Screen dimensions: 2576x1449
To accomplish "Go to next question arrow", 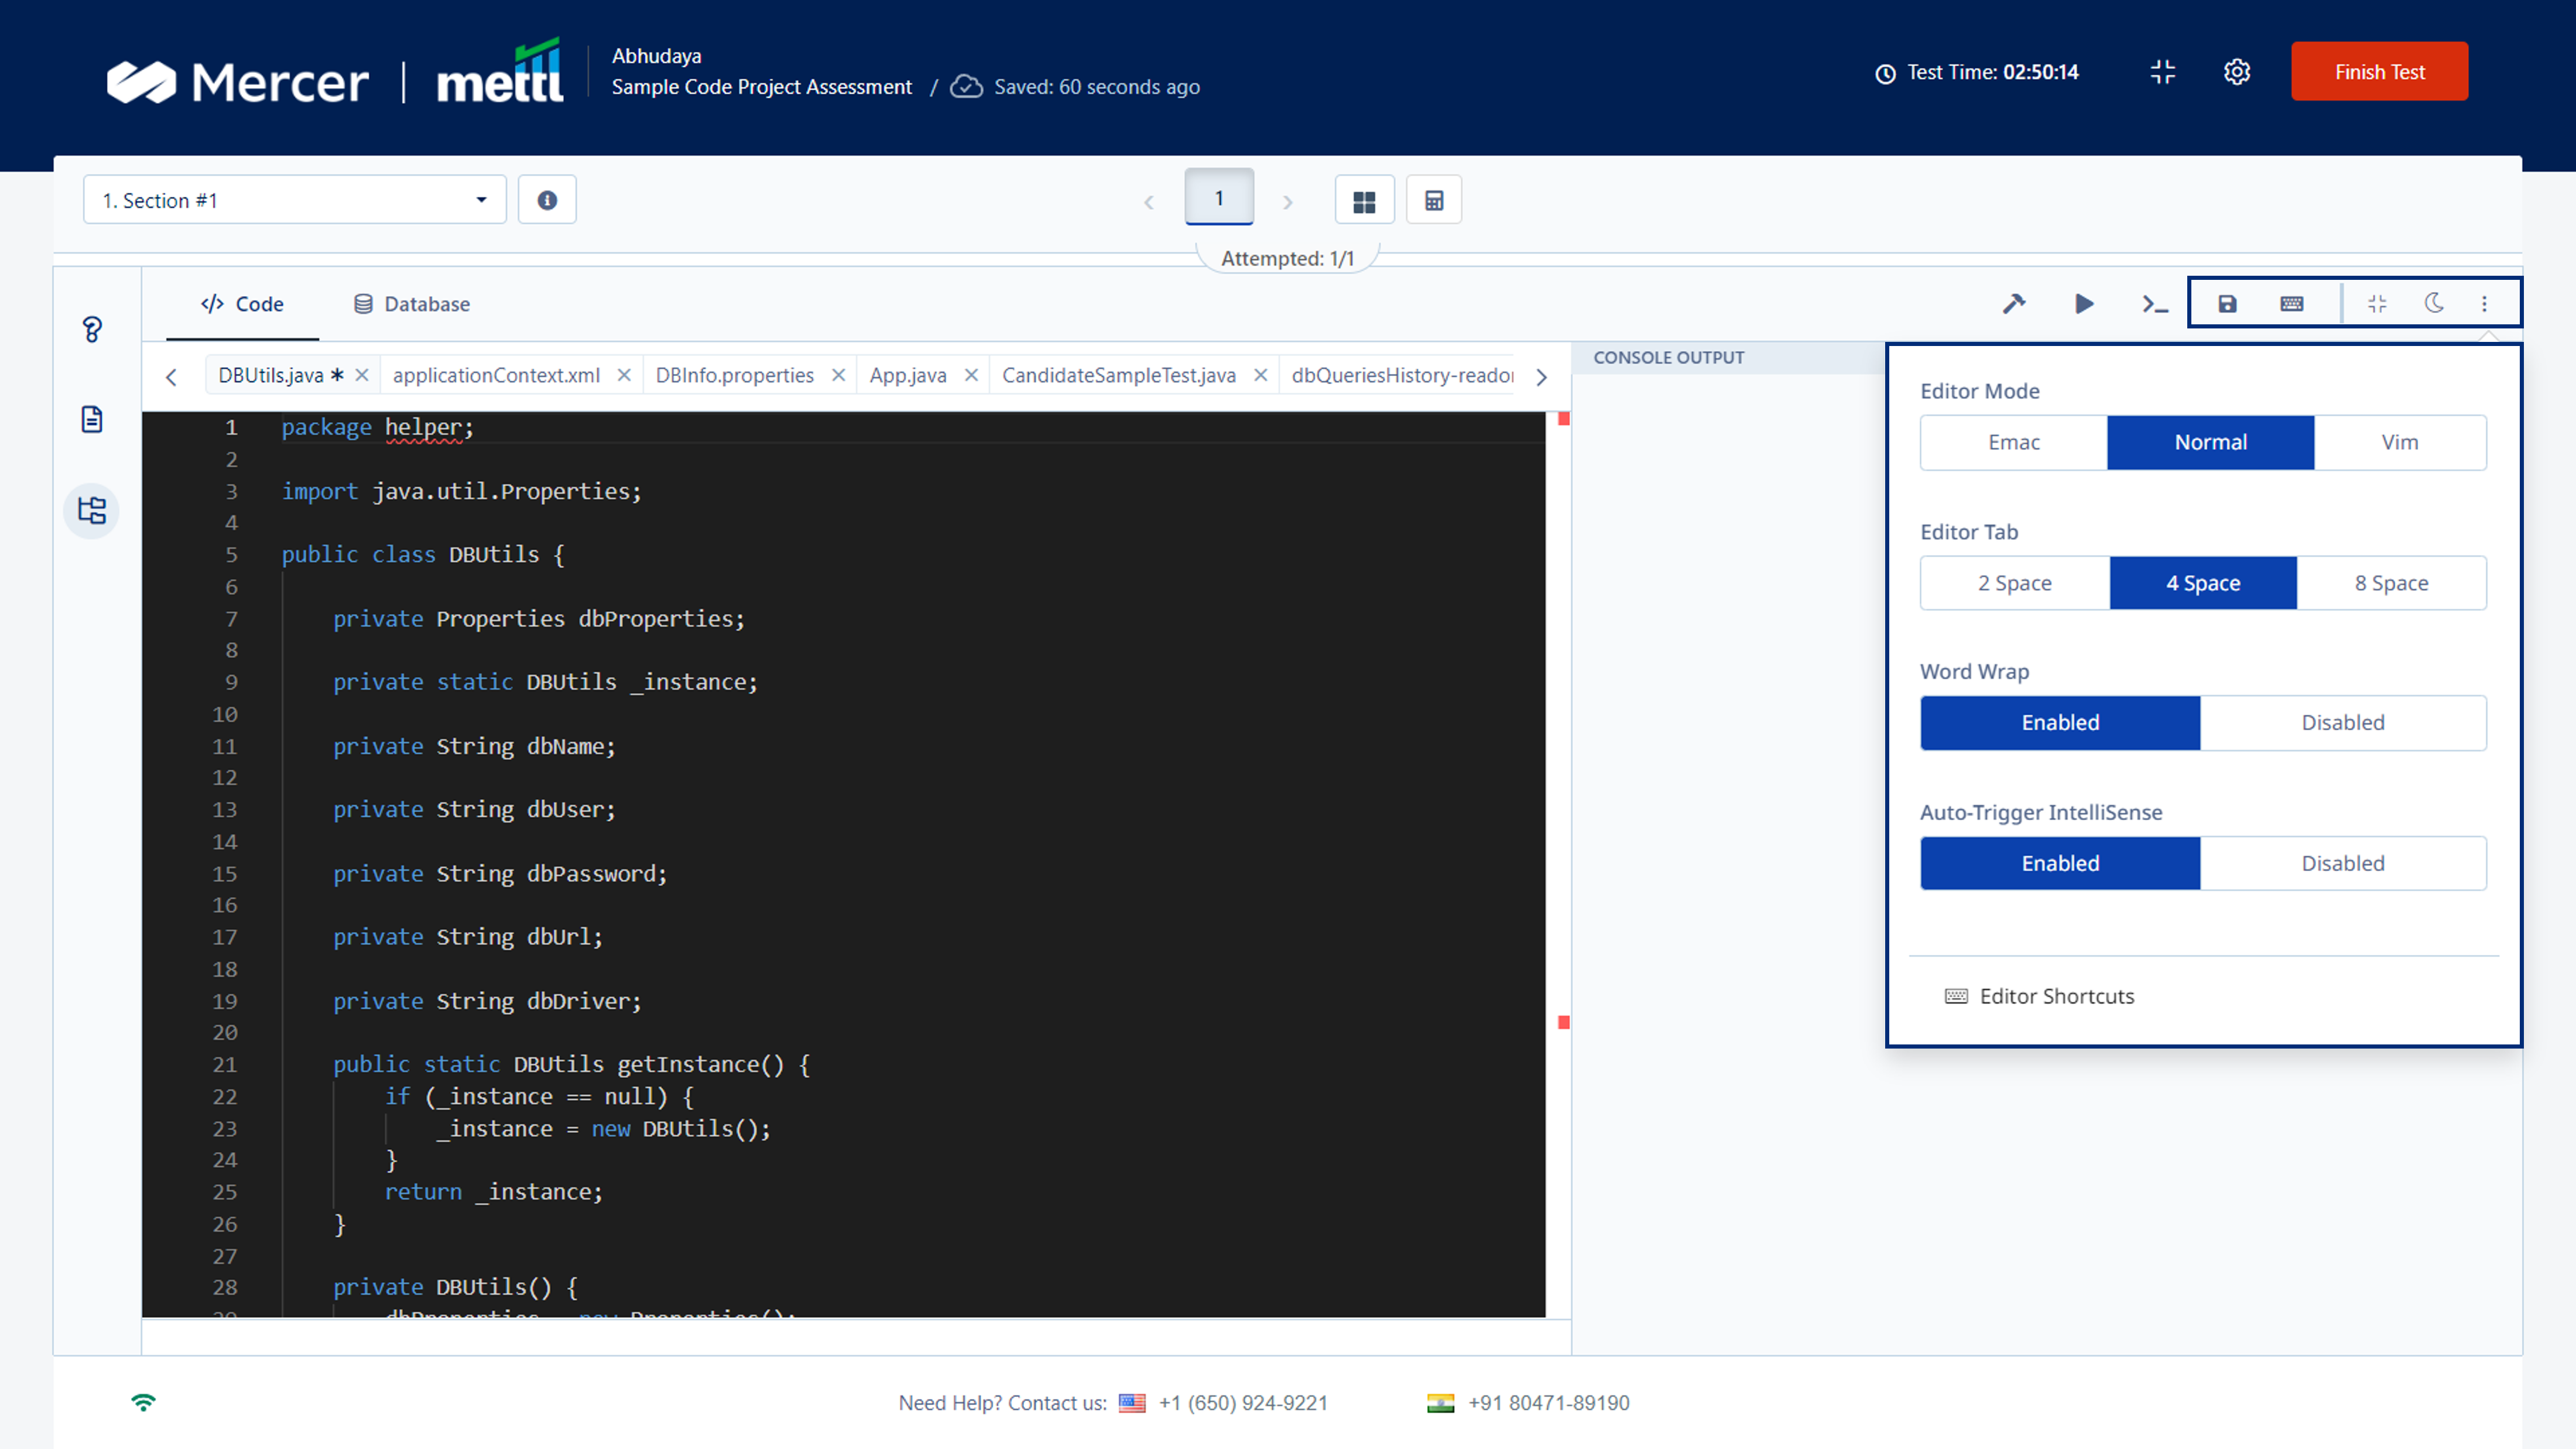I will [x=1288, y=202].
